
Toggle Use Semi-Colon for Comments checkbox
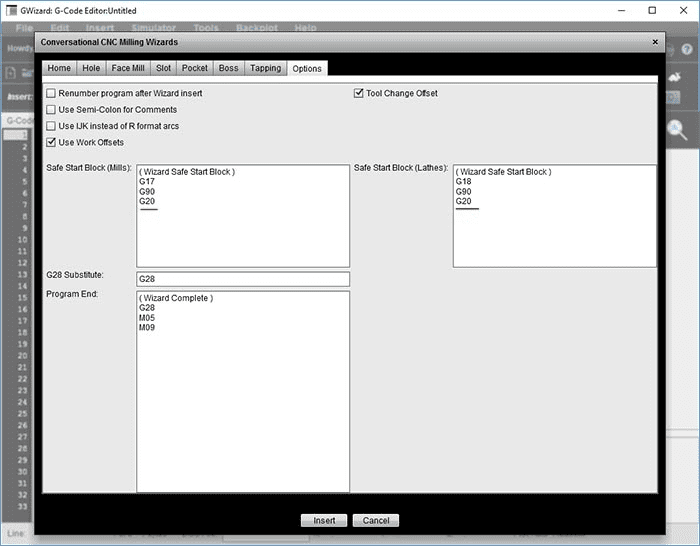pos(51,110)
